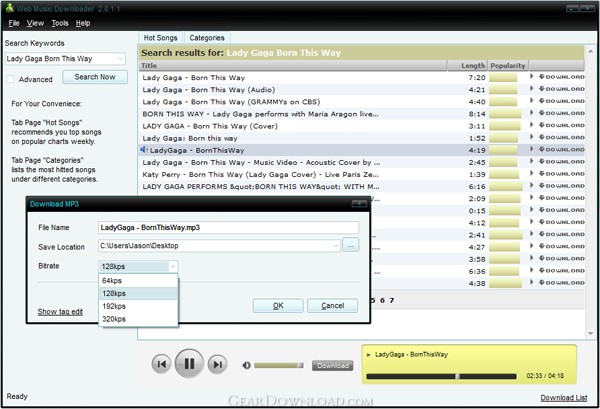Click the speaker icon on playing row
The width and height of the screenshot is (600, 409).
(144, 150)
